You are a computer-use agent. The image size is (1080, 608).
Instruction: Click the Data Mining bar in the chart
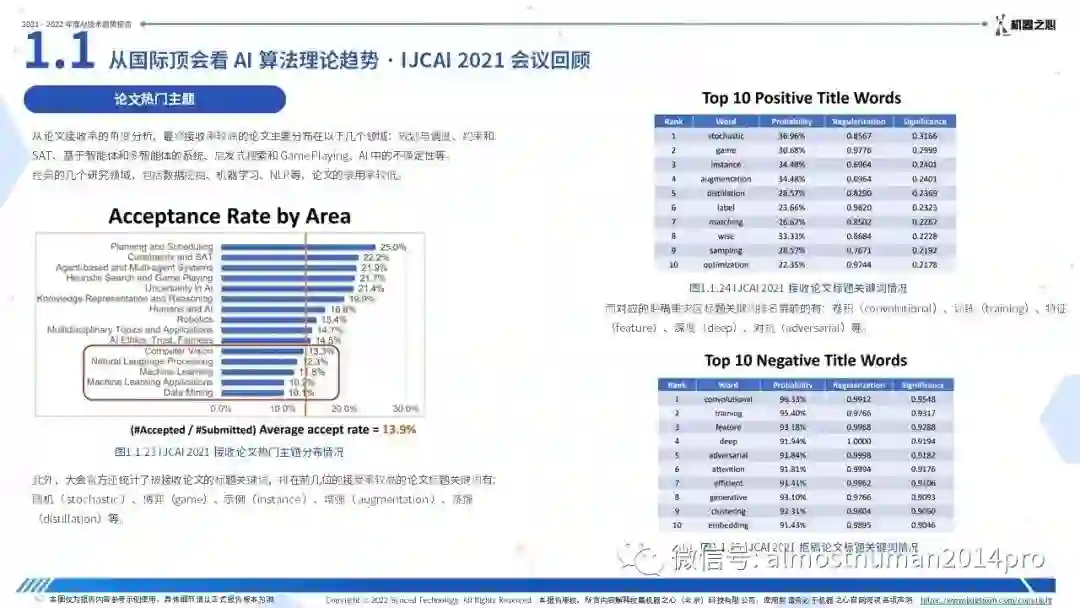point(251,392)
